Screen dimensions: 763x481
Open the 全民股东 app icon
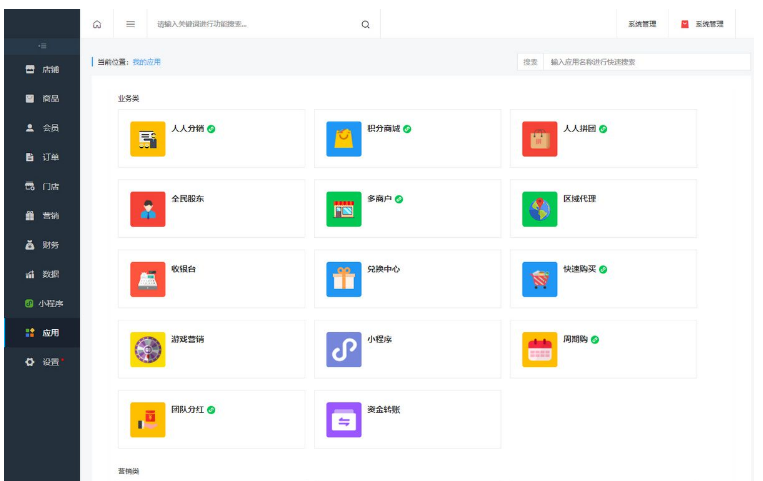point(147,209)
